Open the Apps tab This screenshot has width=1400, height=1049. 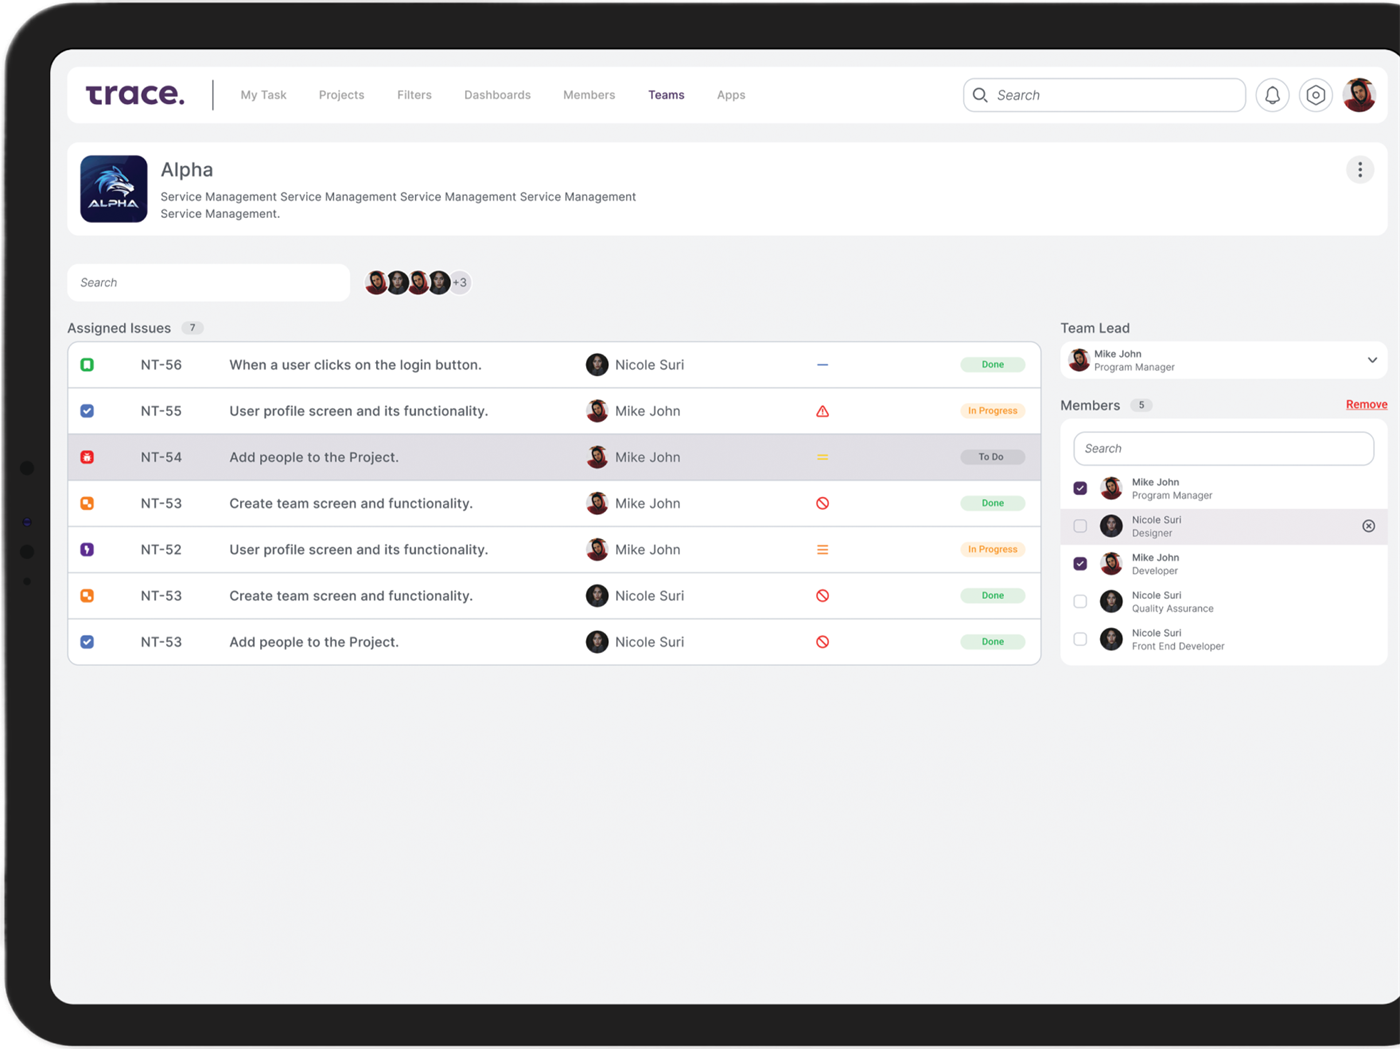coord(731,95)
